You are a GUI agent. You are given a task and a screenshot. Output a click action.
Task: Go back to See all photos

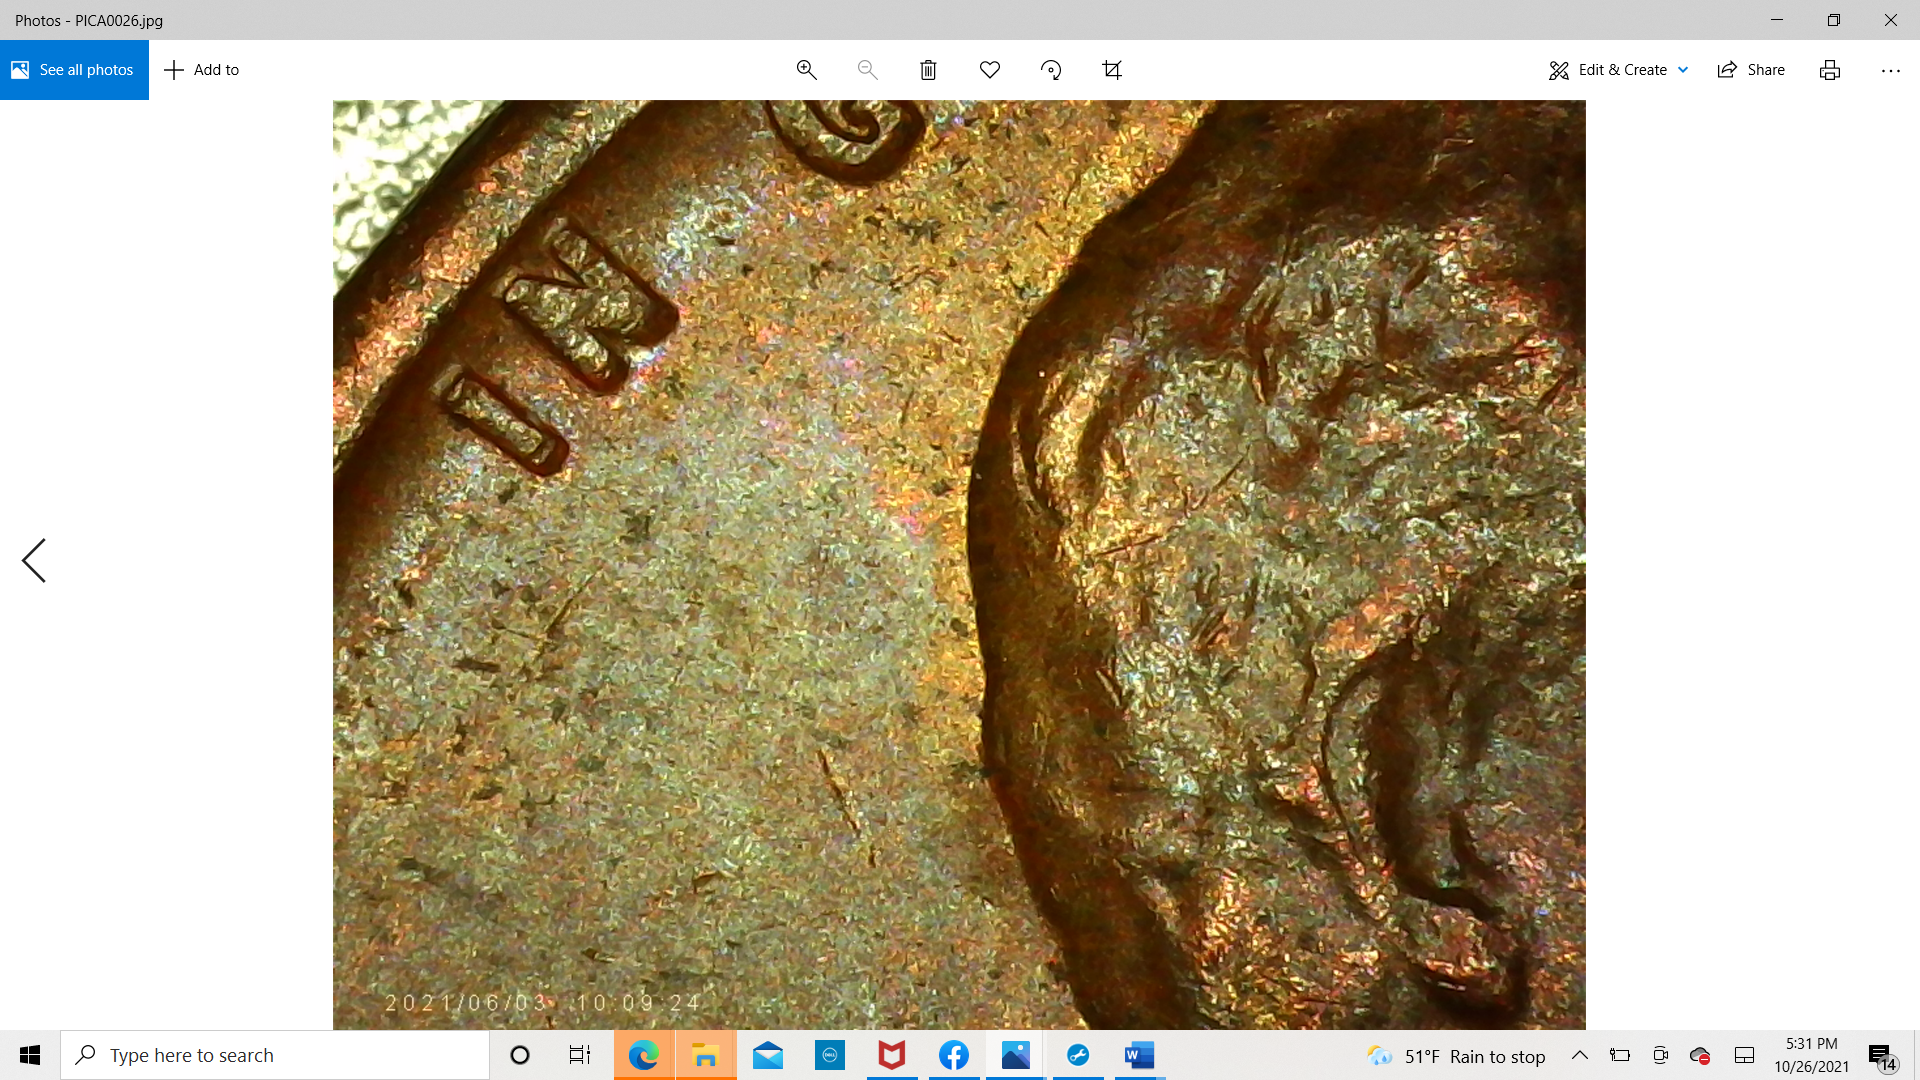[x=74, y=70]
